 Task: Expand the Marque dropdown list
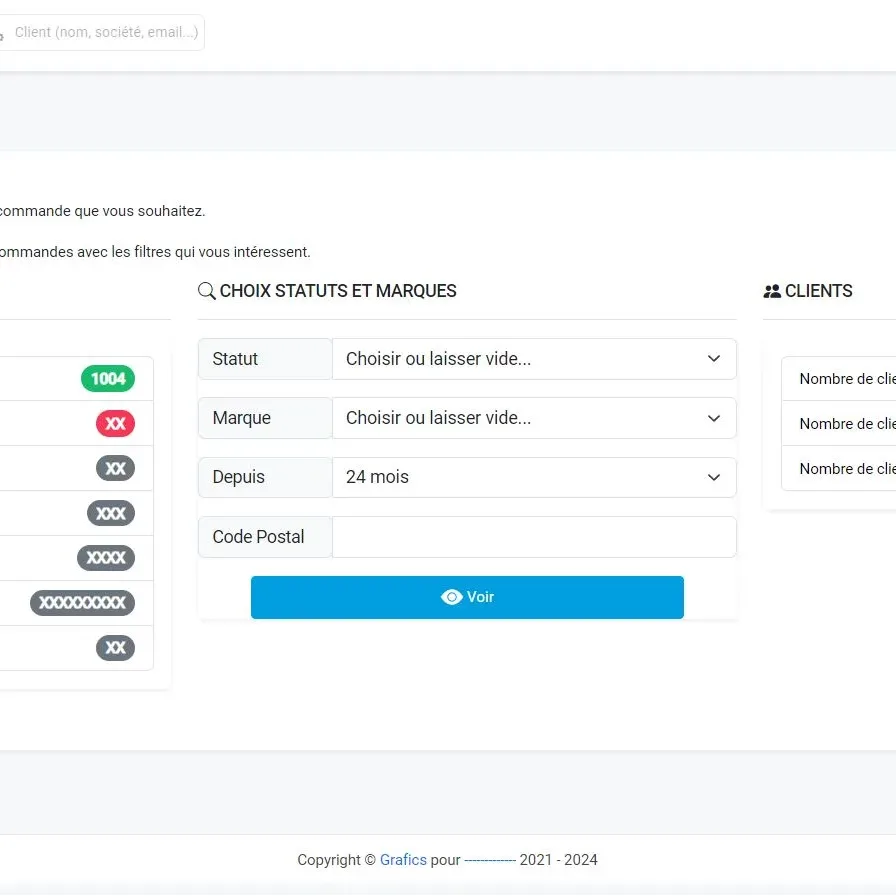pyautogui.click(x=534, y=418)
